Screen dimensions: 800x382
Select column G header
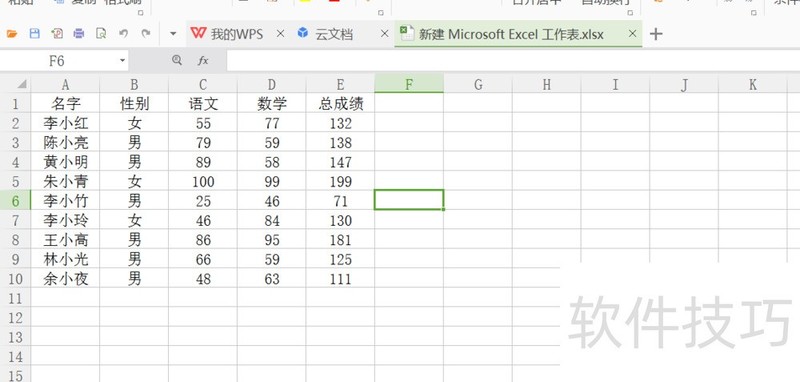(x=478, y=84)
